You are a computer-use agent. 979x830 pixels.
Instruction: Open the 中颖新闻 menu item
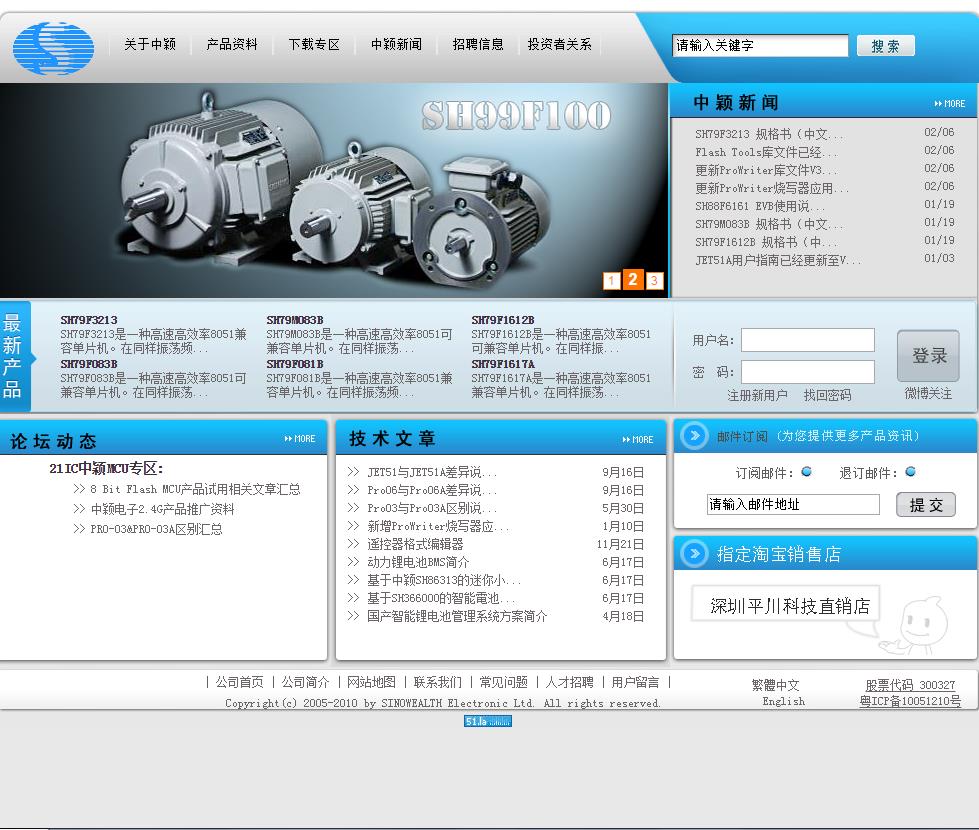click(x=396, y=44)
